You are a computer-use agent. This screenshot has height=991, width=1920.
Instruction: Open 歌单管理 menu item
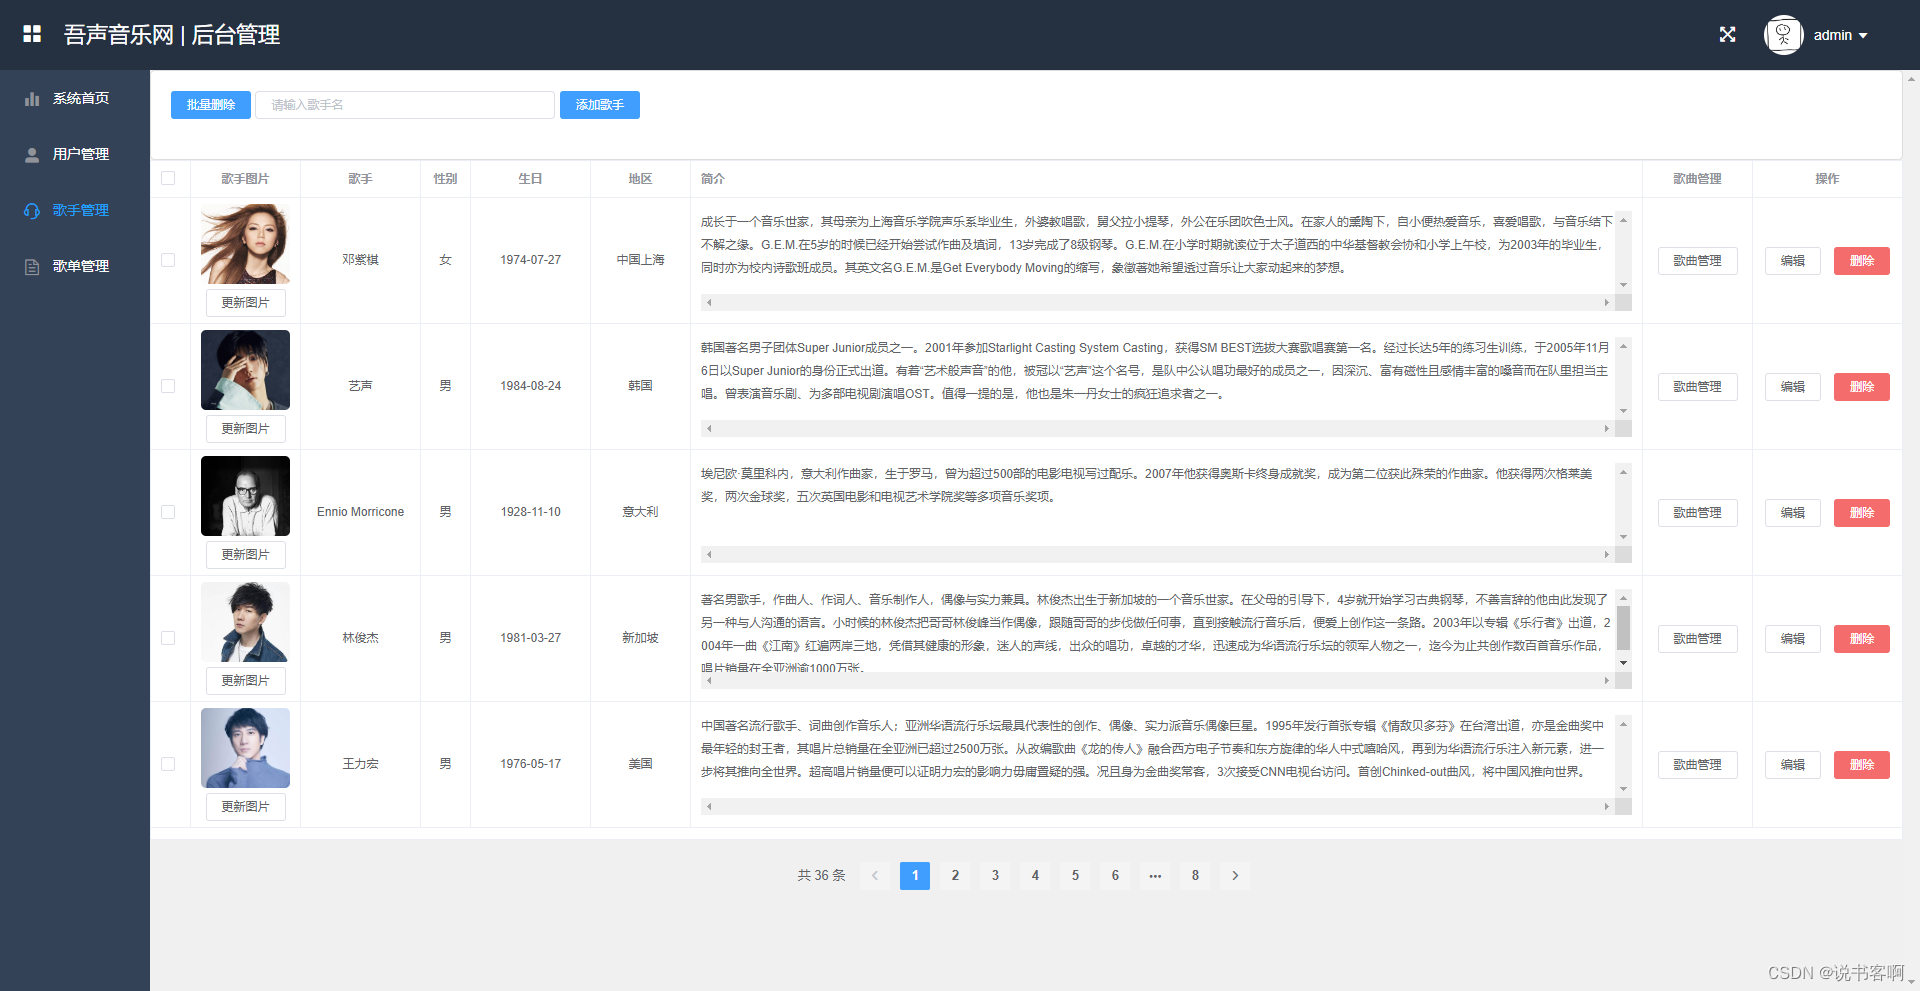[75, 266]
